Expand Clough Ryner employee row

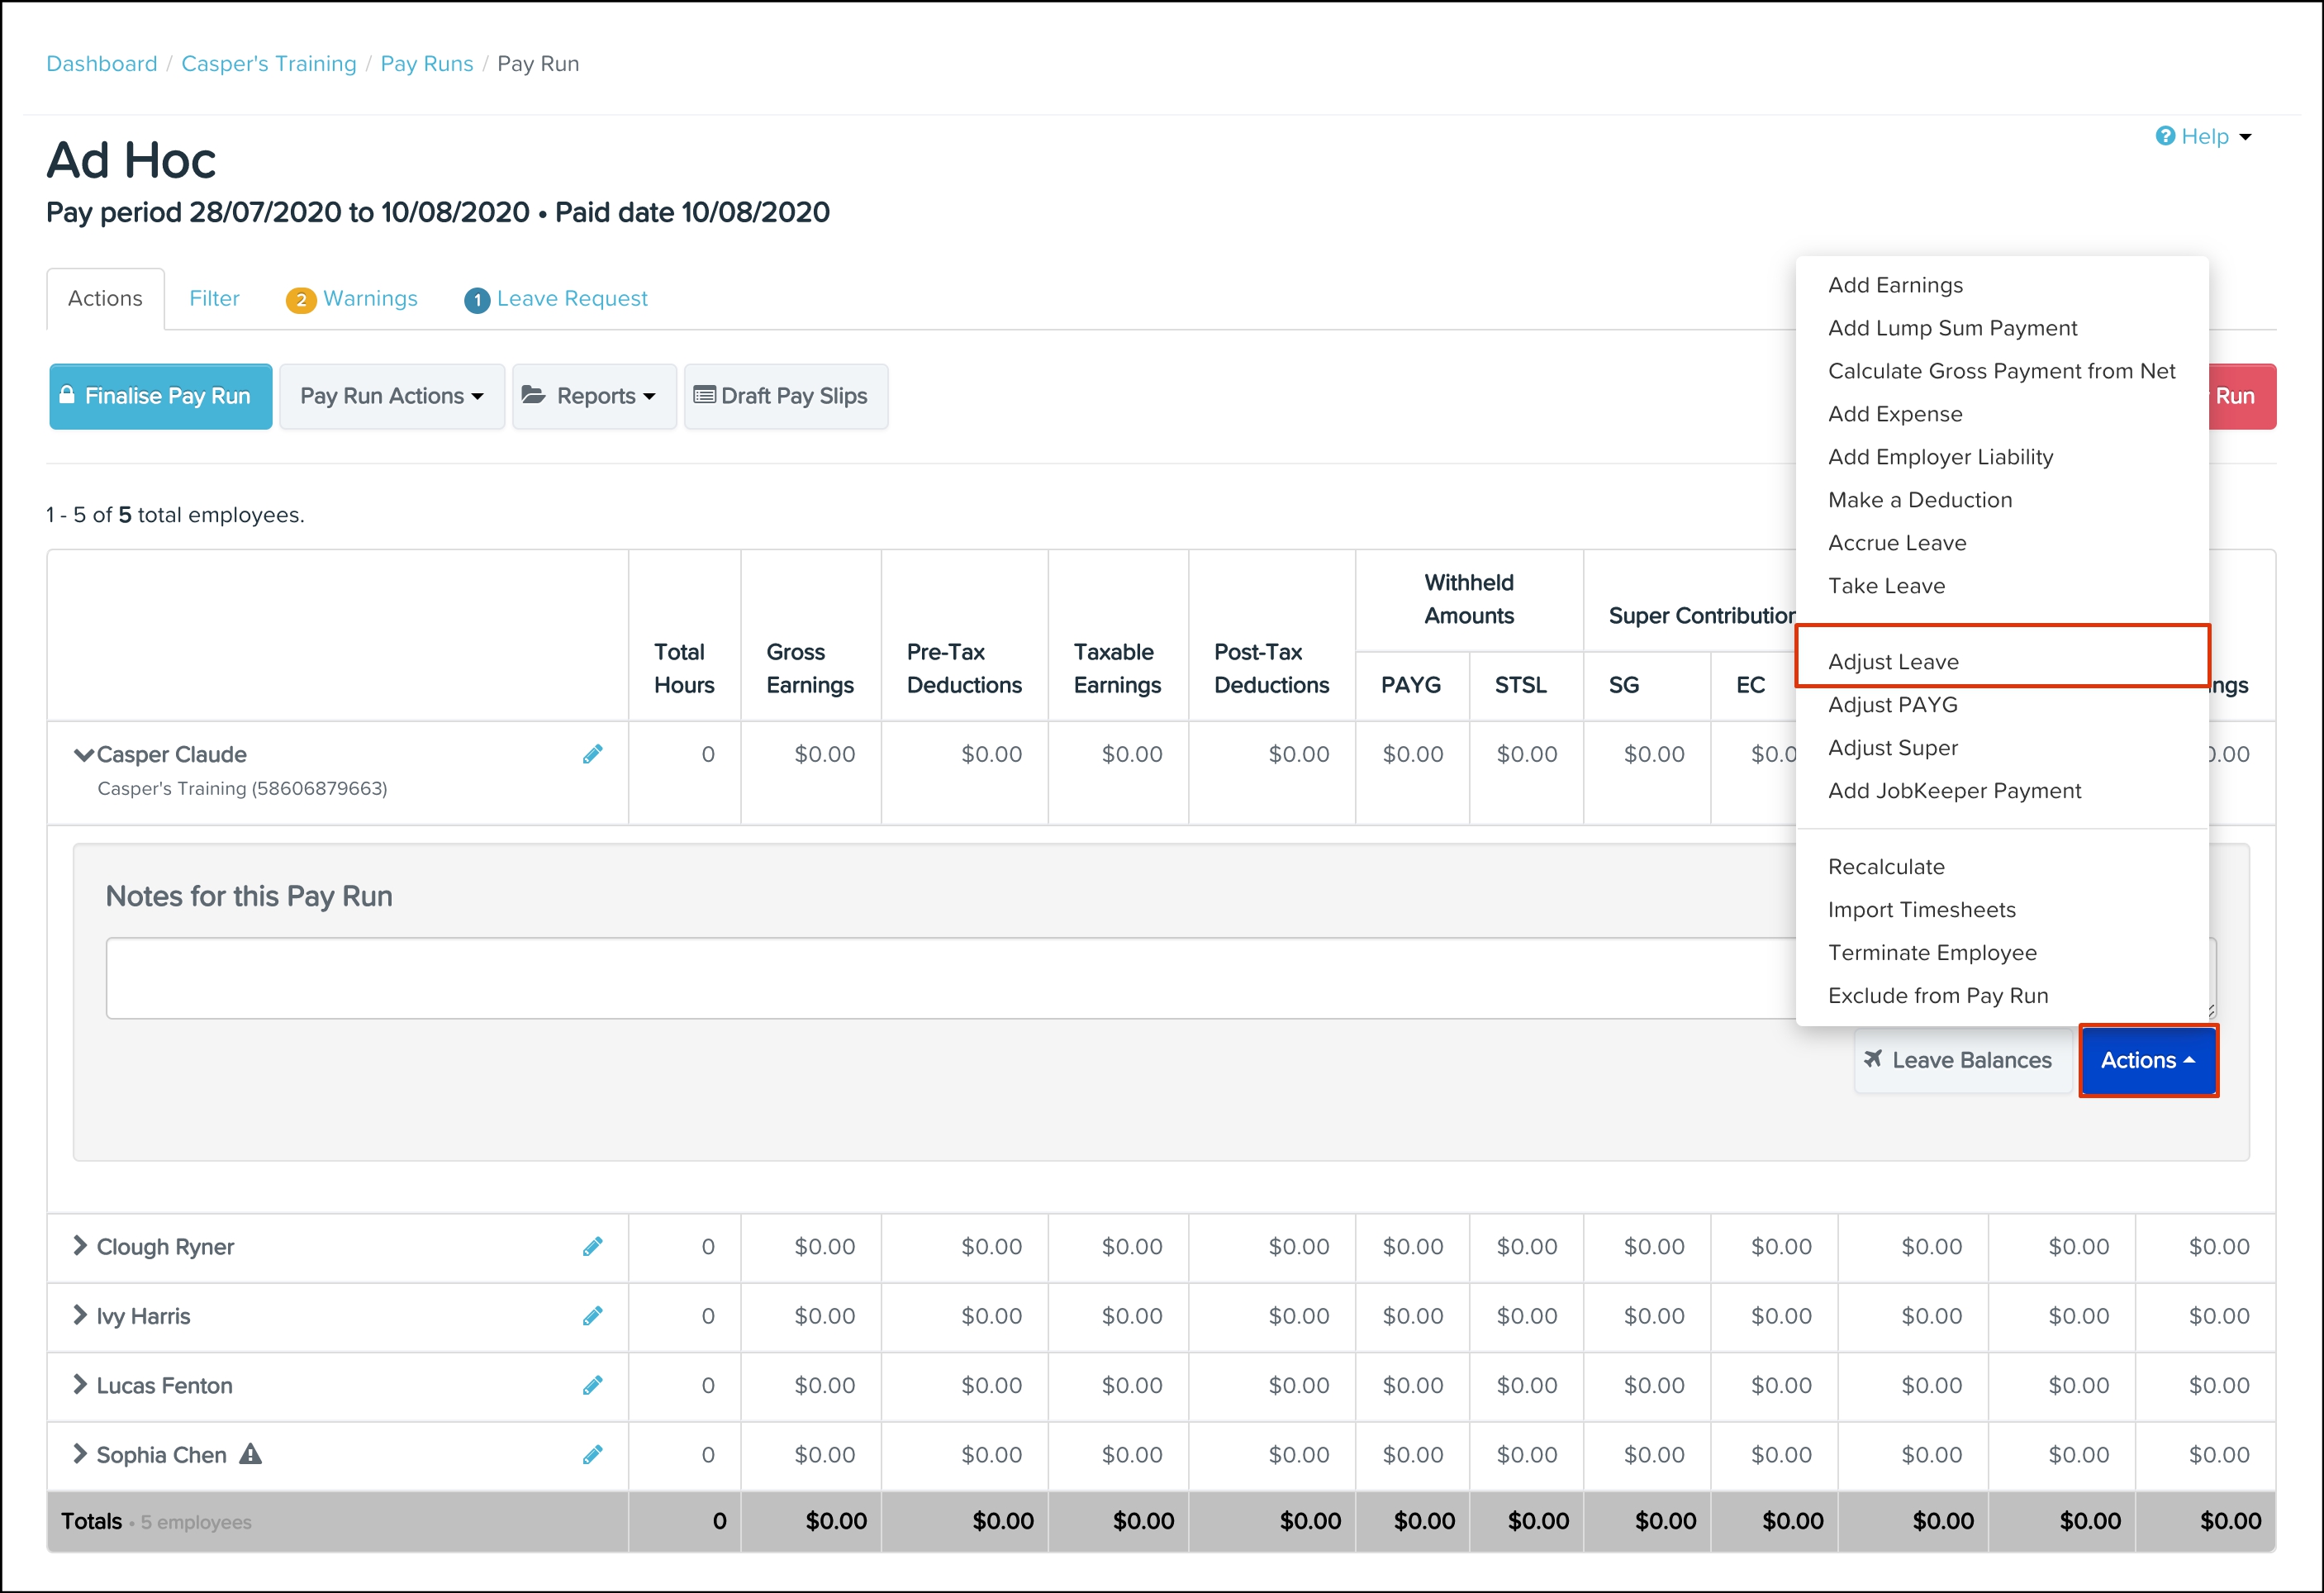tap(80, 1245)
